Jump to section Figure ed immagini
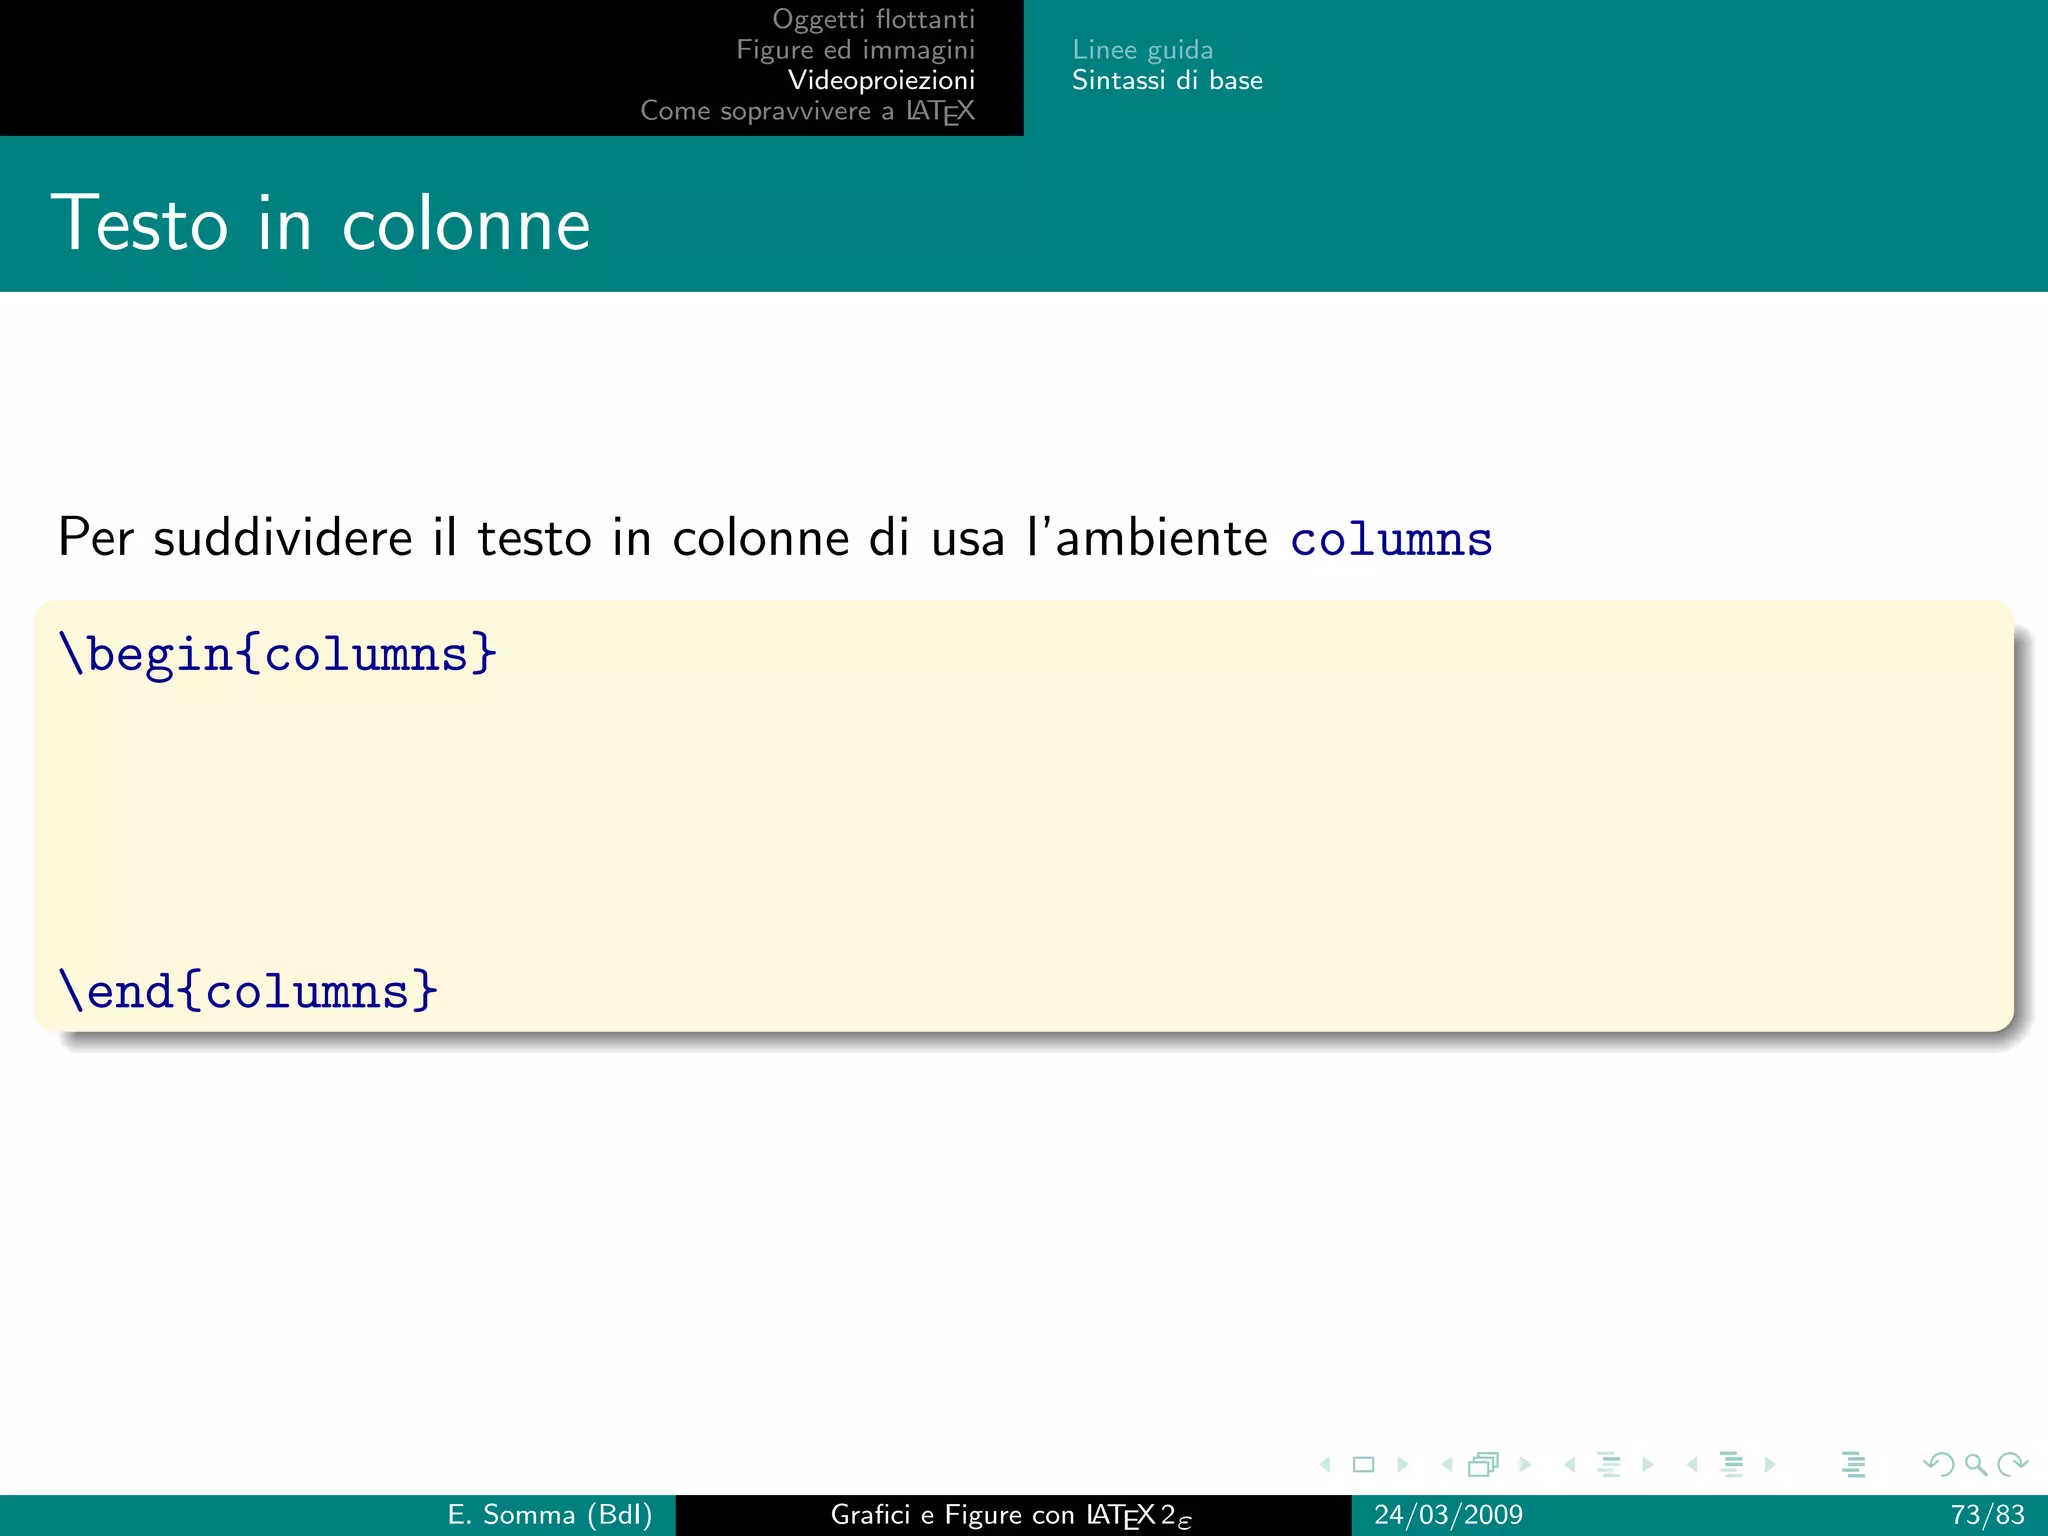 856,49
